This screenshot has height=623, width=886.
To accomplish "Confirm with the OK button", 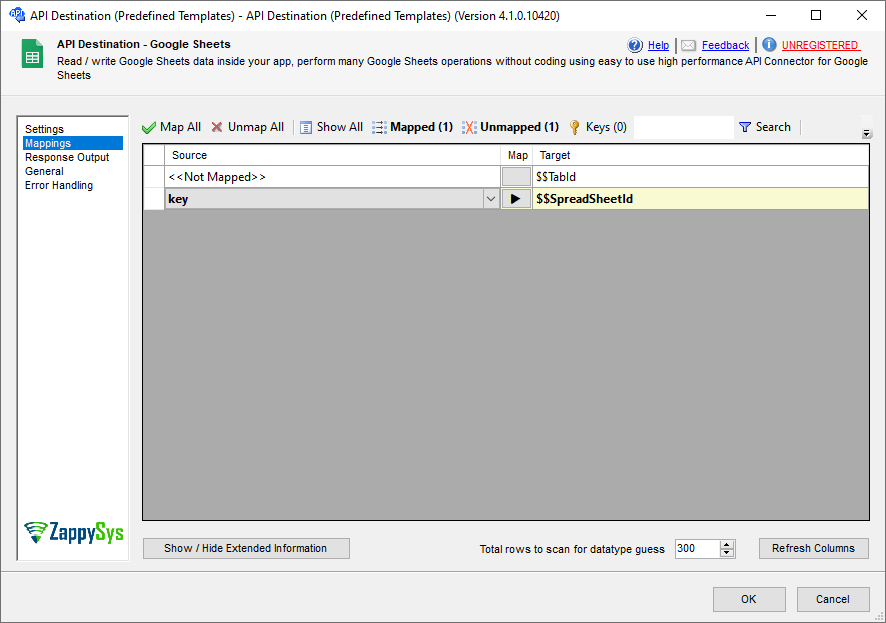I will point(749,599).
